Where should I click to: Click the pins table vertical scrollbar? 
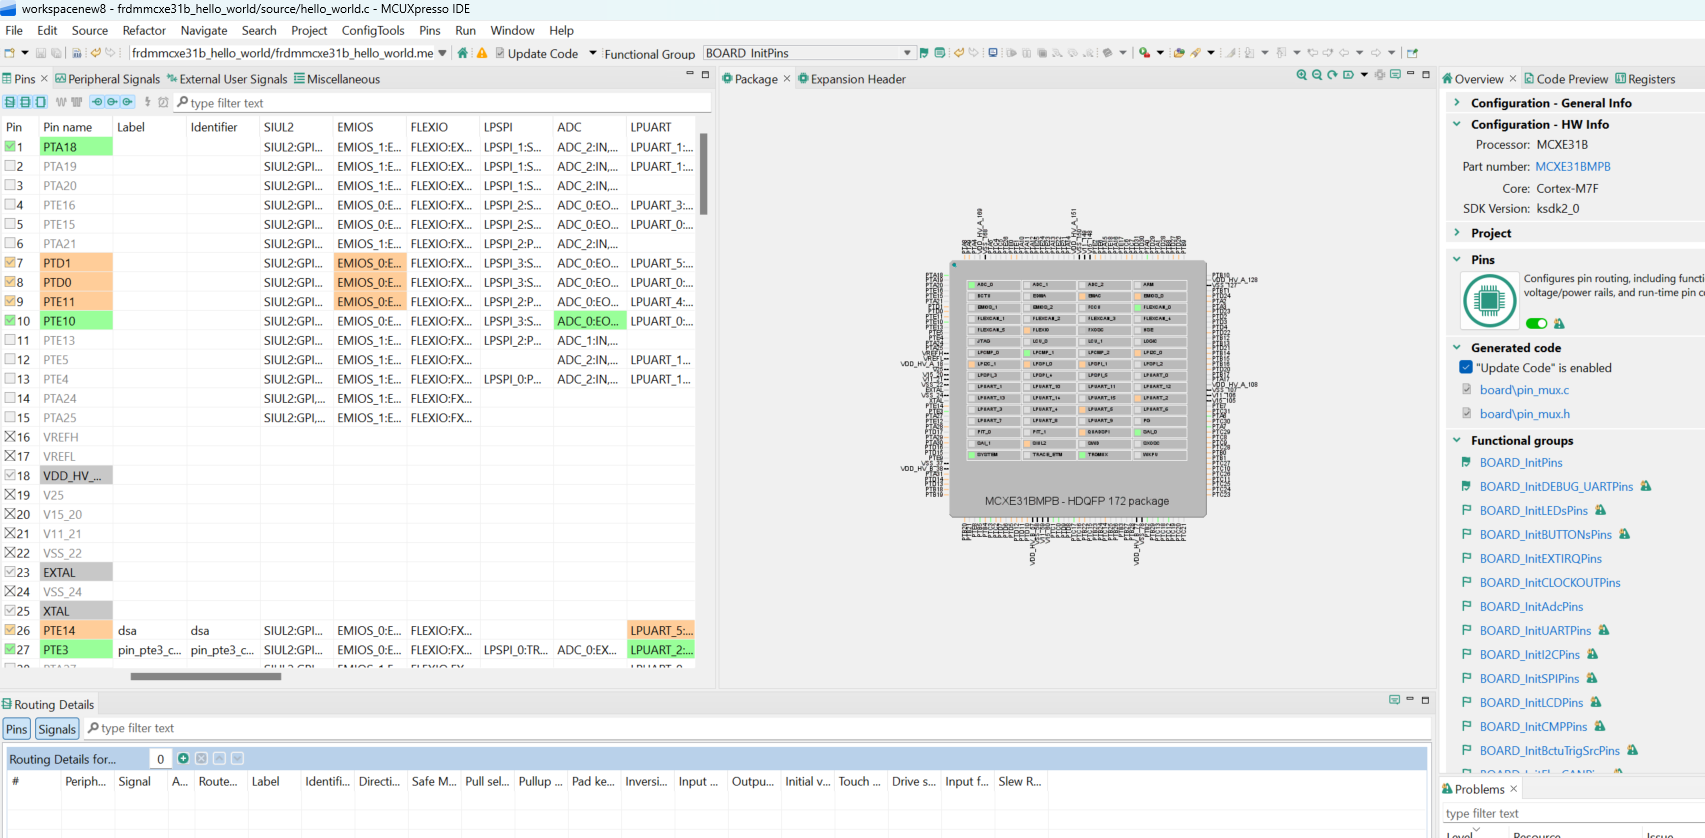click(x=704, y=174)
